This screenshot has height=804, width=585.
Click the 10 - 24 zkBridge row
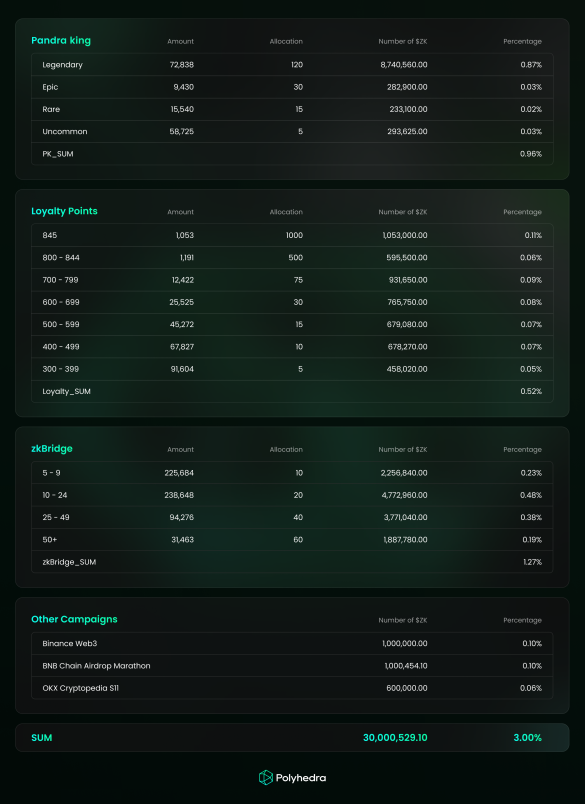292,495
